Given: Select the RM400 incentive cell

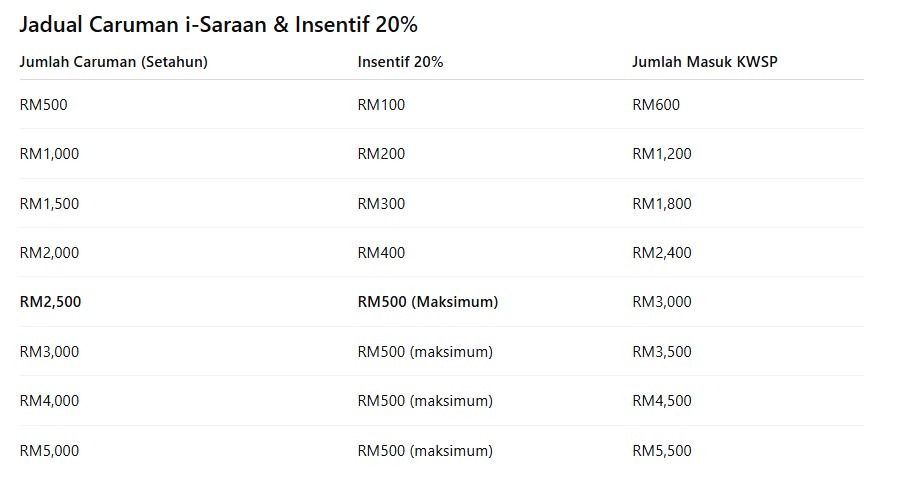Looking at the screenshot, I should 381,253.
